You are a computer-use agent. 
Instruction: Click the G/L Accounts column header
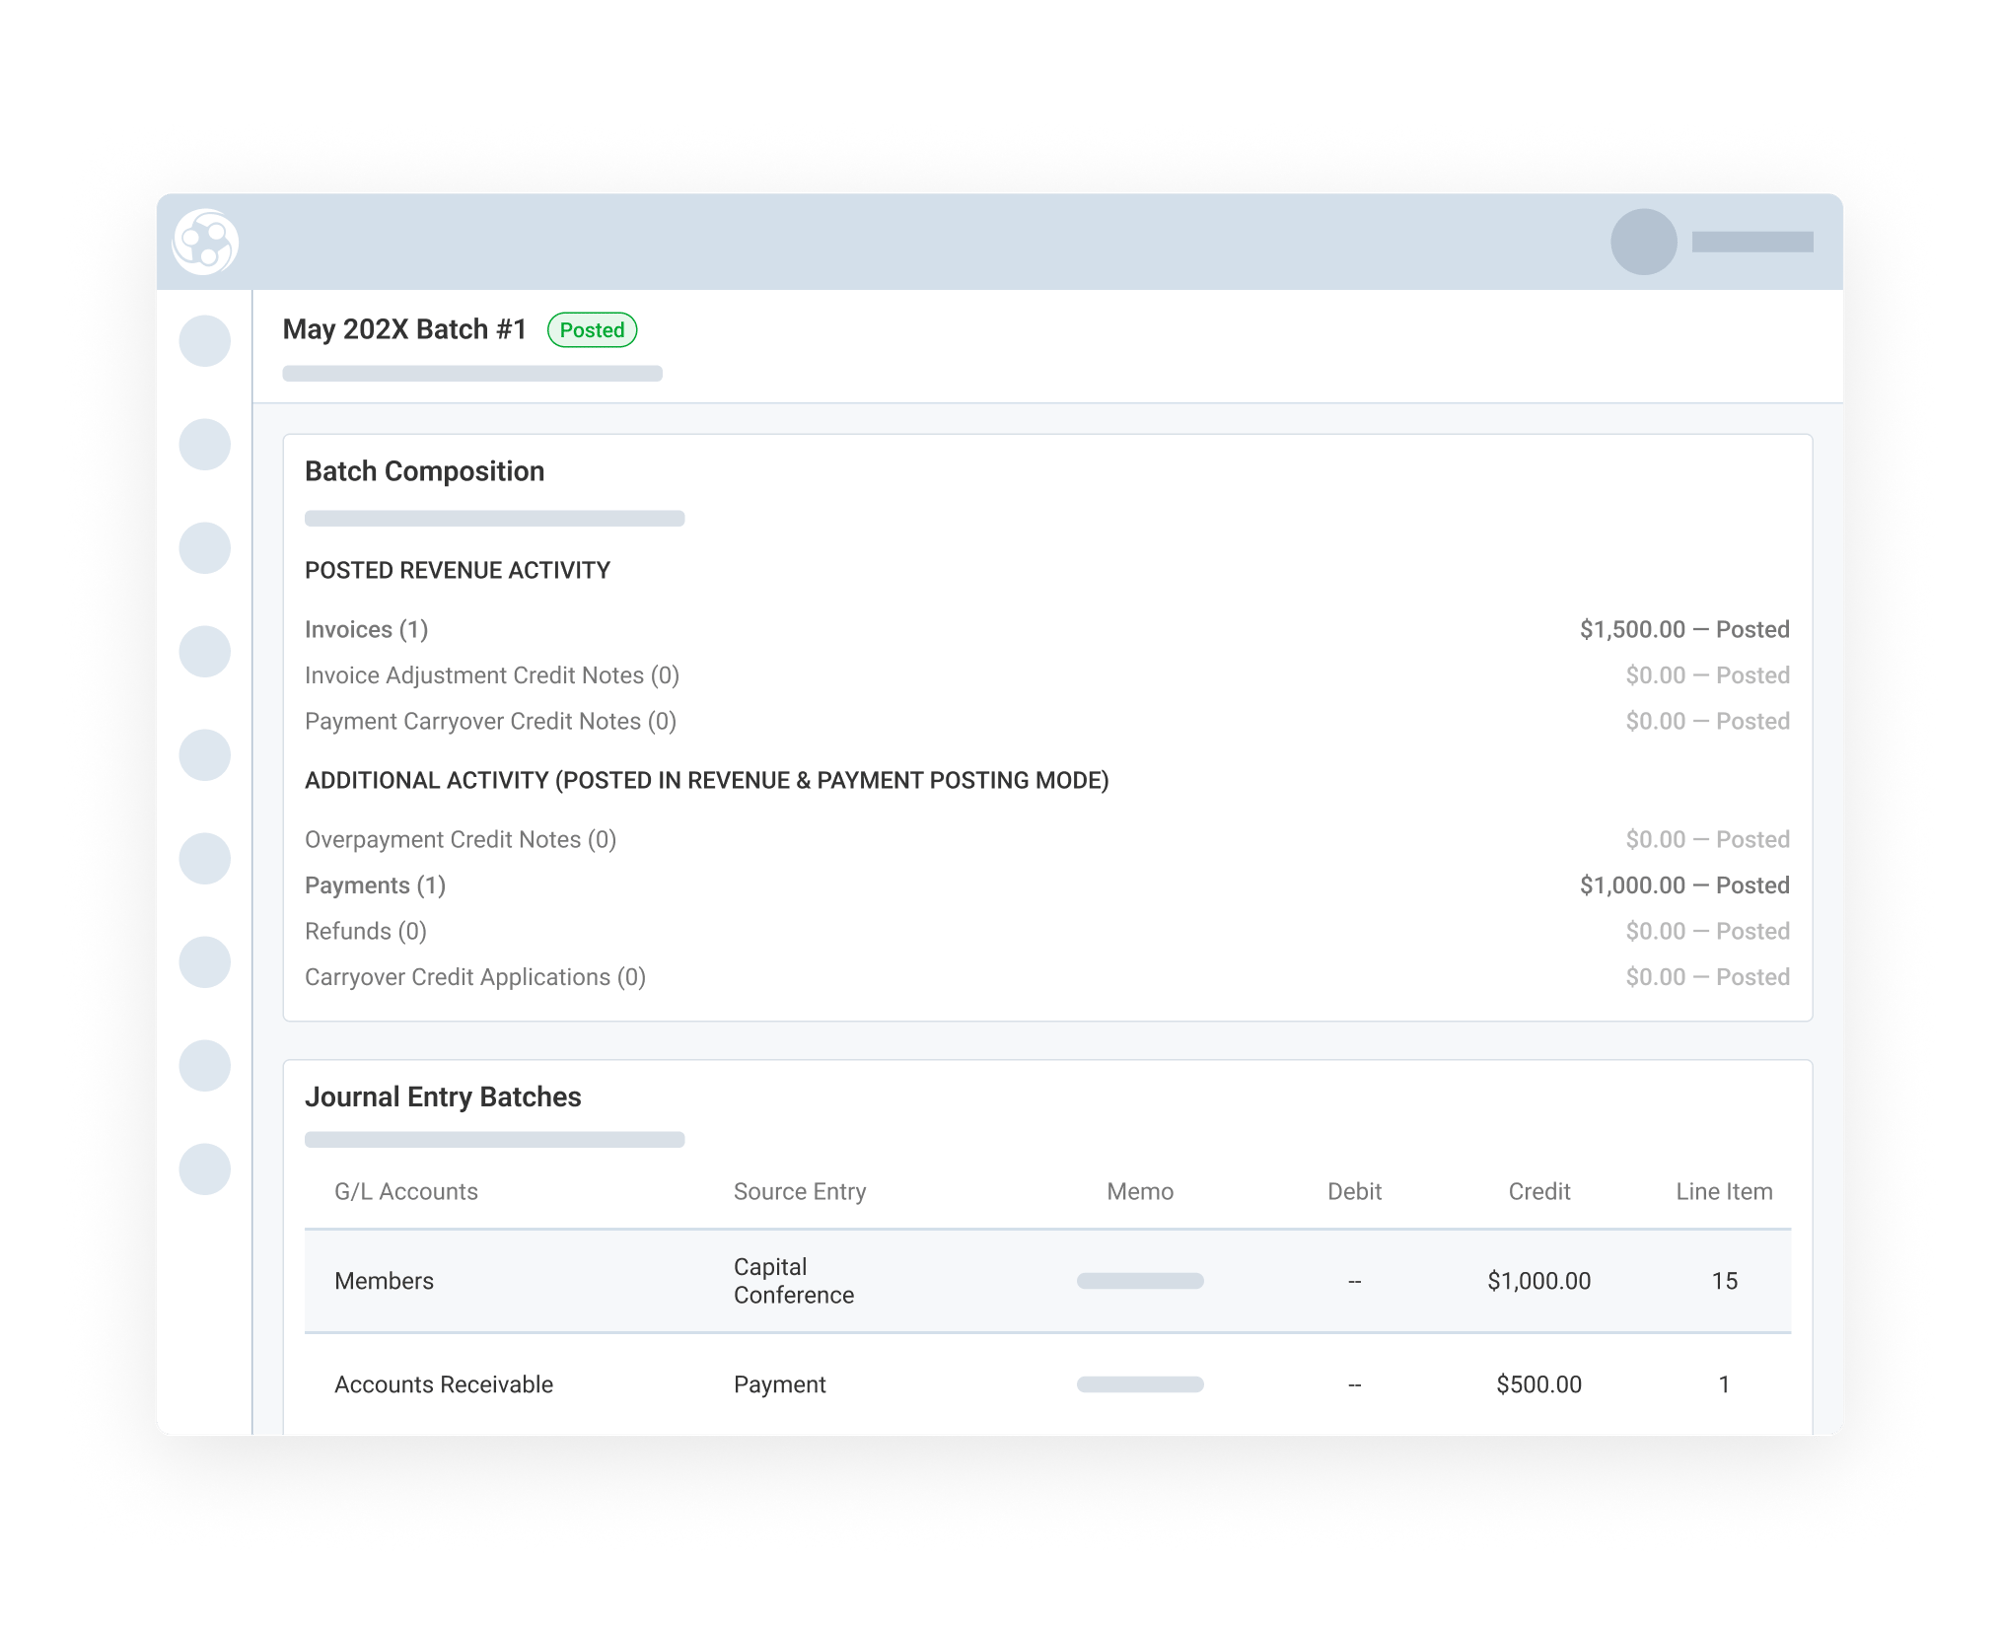[x=406, y=1191]
